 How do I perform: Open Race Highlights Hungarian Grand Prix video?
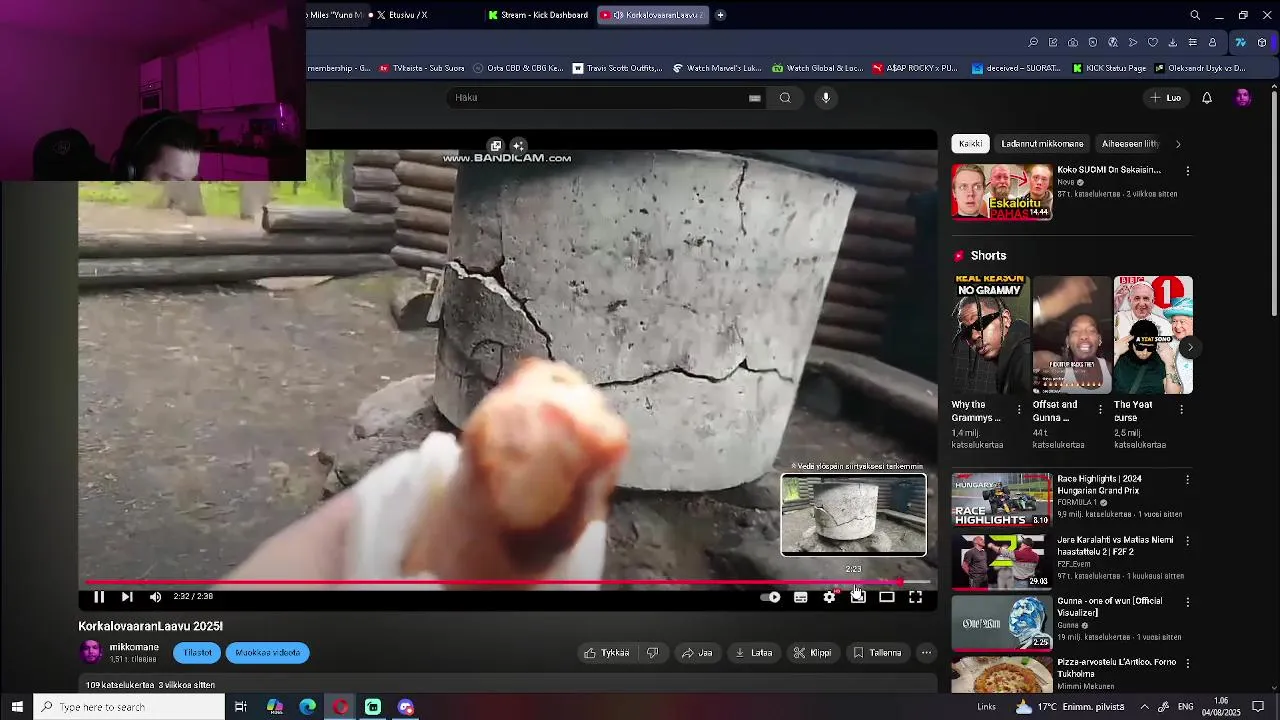point(1002,500)
